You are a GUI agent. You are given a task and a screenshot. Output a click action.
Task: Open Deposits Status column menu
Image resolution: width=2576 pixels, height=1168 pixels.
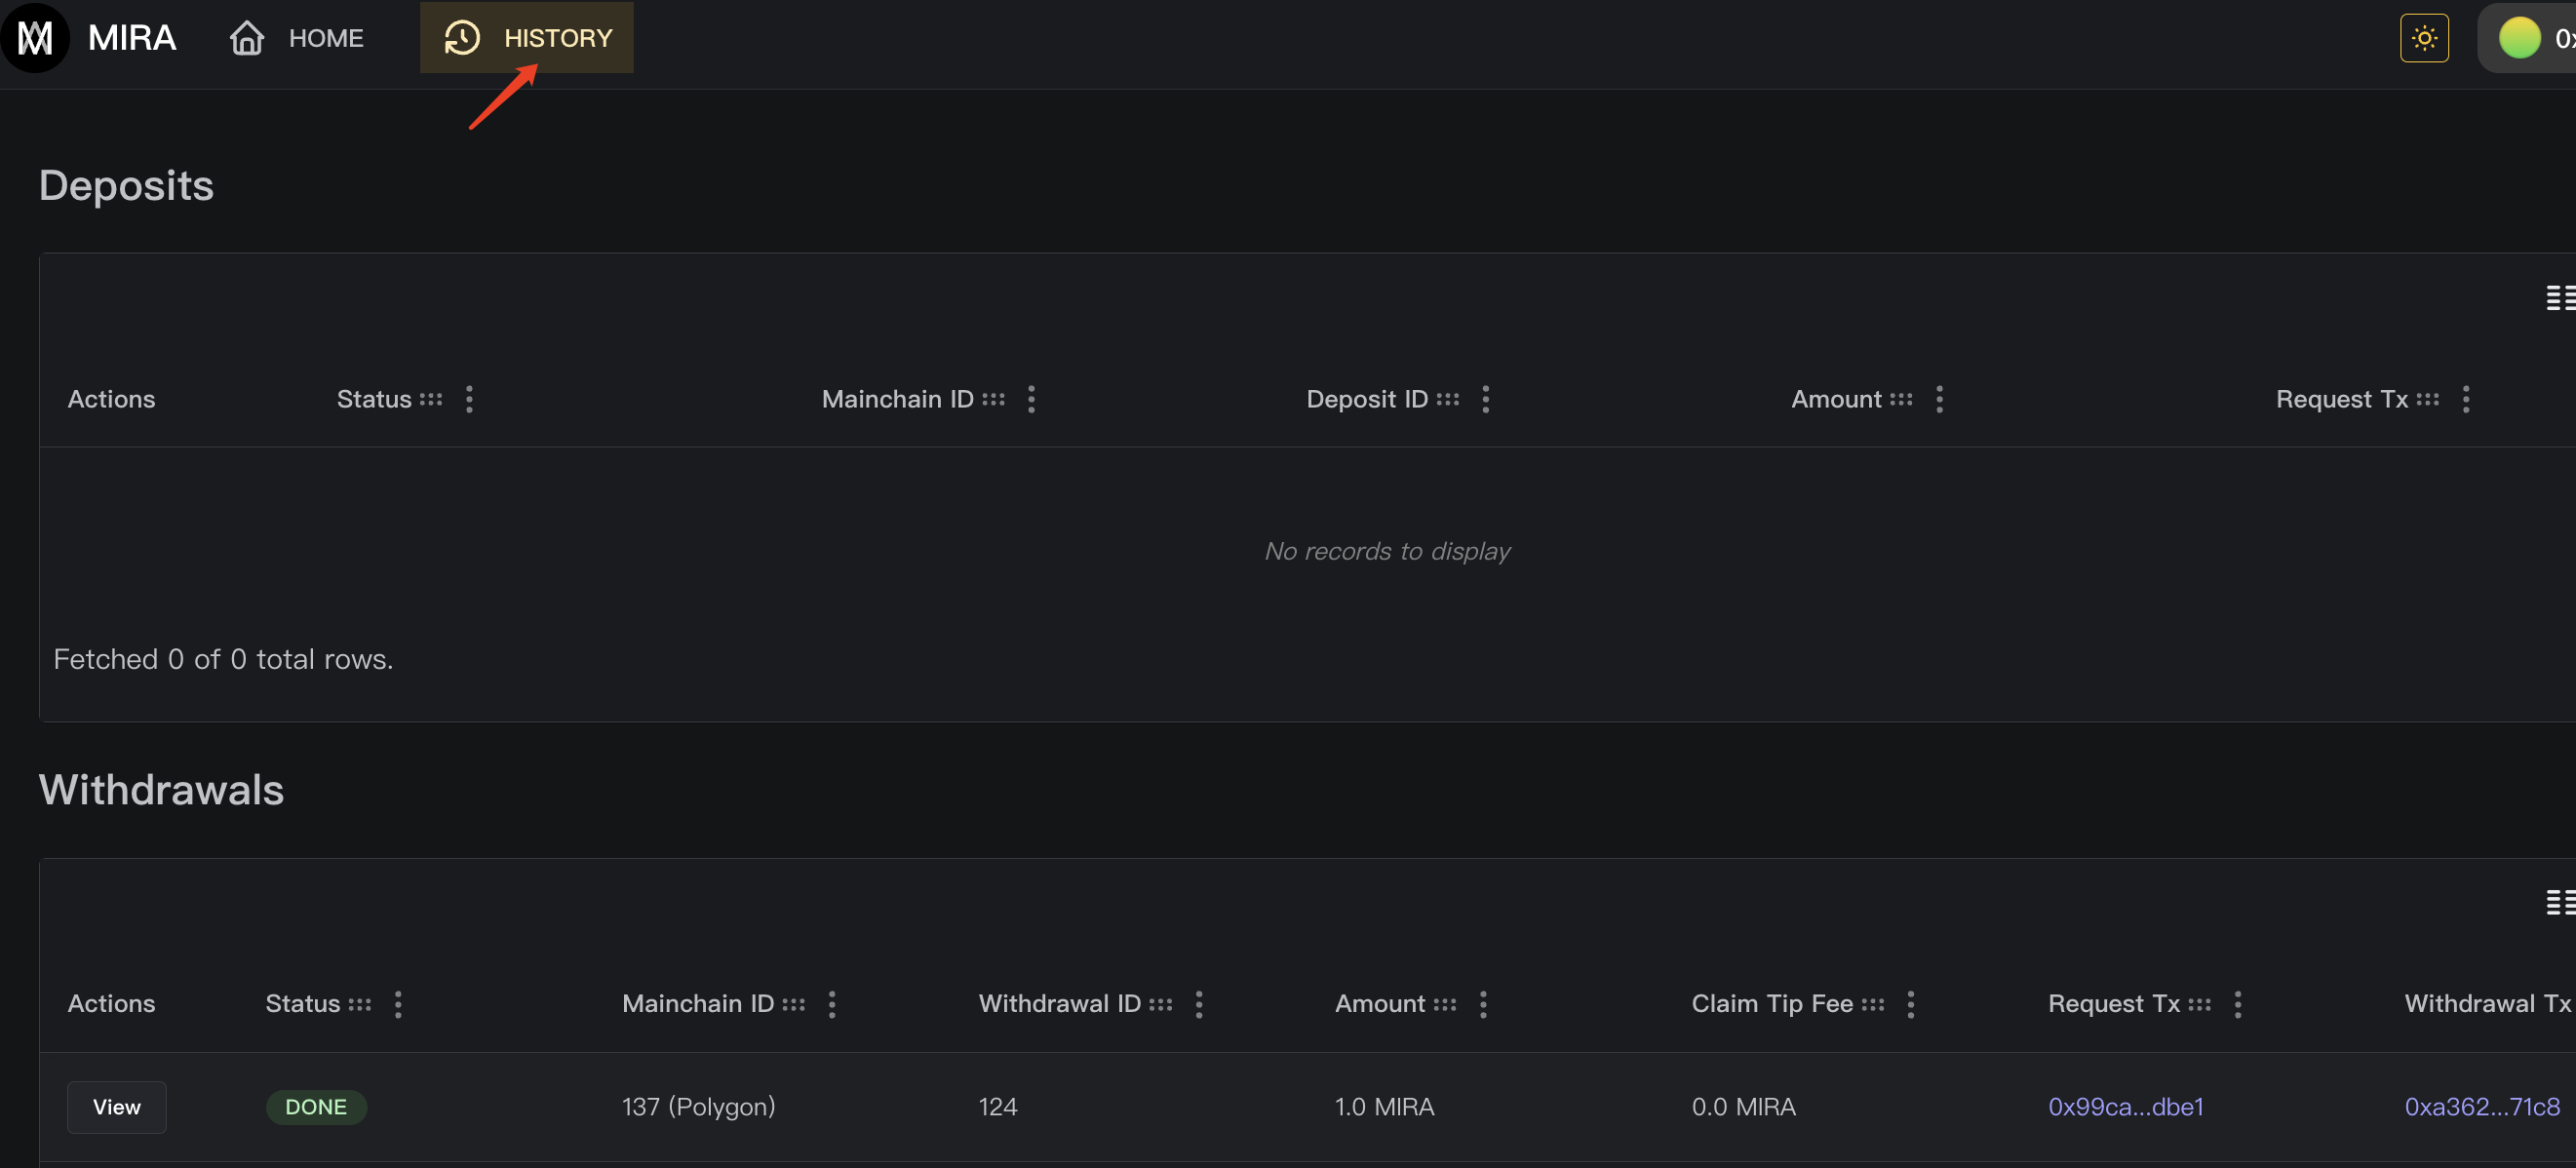point(469,399)
